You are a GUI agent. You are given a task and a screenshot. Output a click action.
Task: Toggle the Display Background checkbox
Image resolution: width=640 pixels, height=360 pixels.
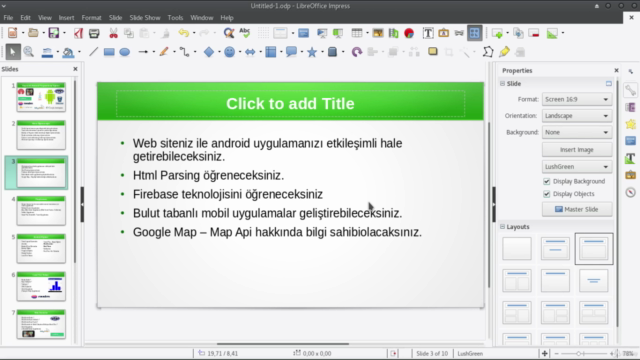[x=547, y=181]
